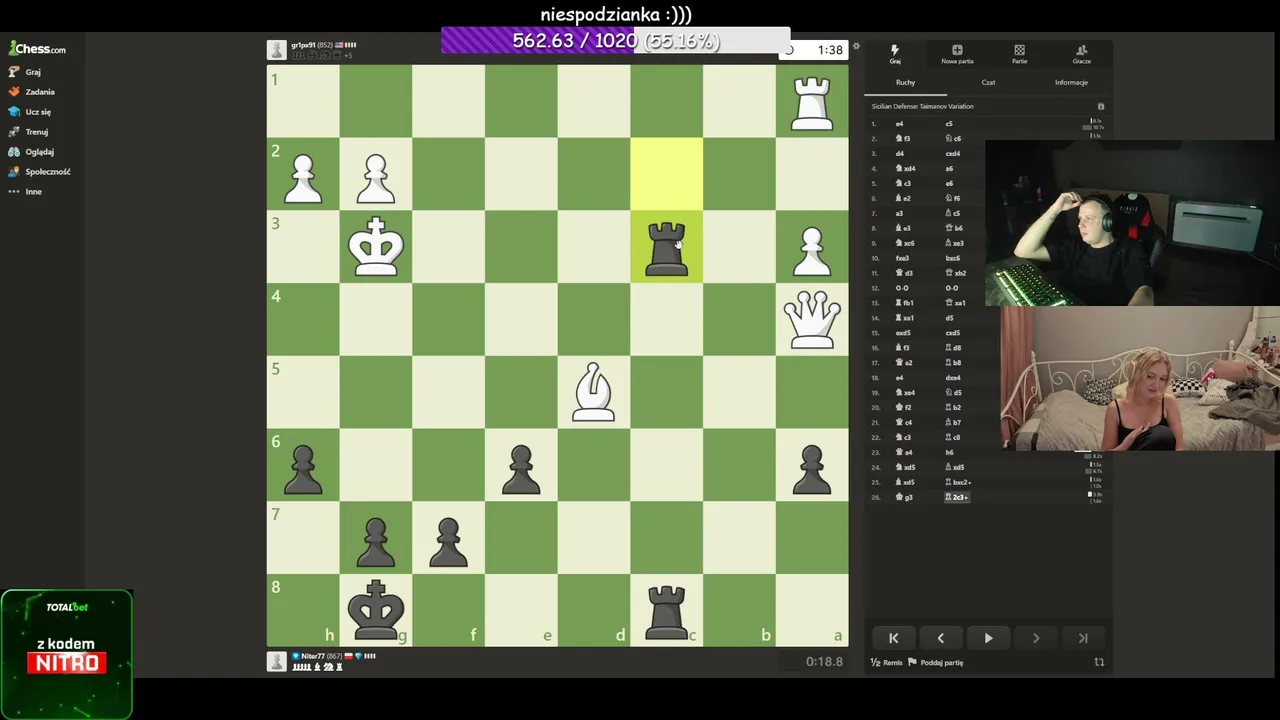Screen dimensions: 1280x720
Task: Start a Nowa partia from panel
Action: coord(957,54)
